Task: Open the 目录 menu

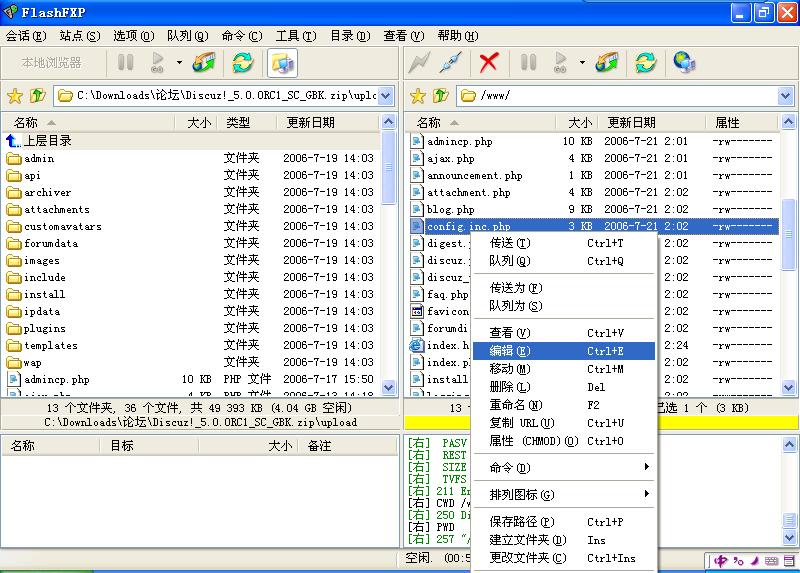Action: tap(350, 36)
